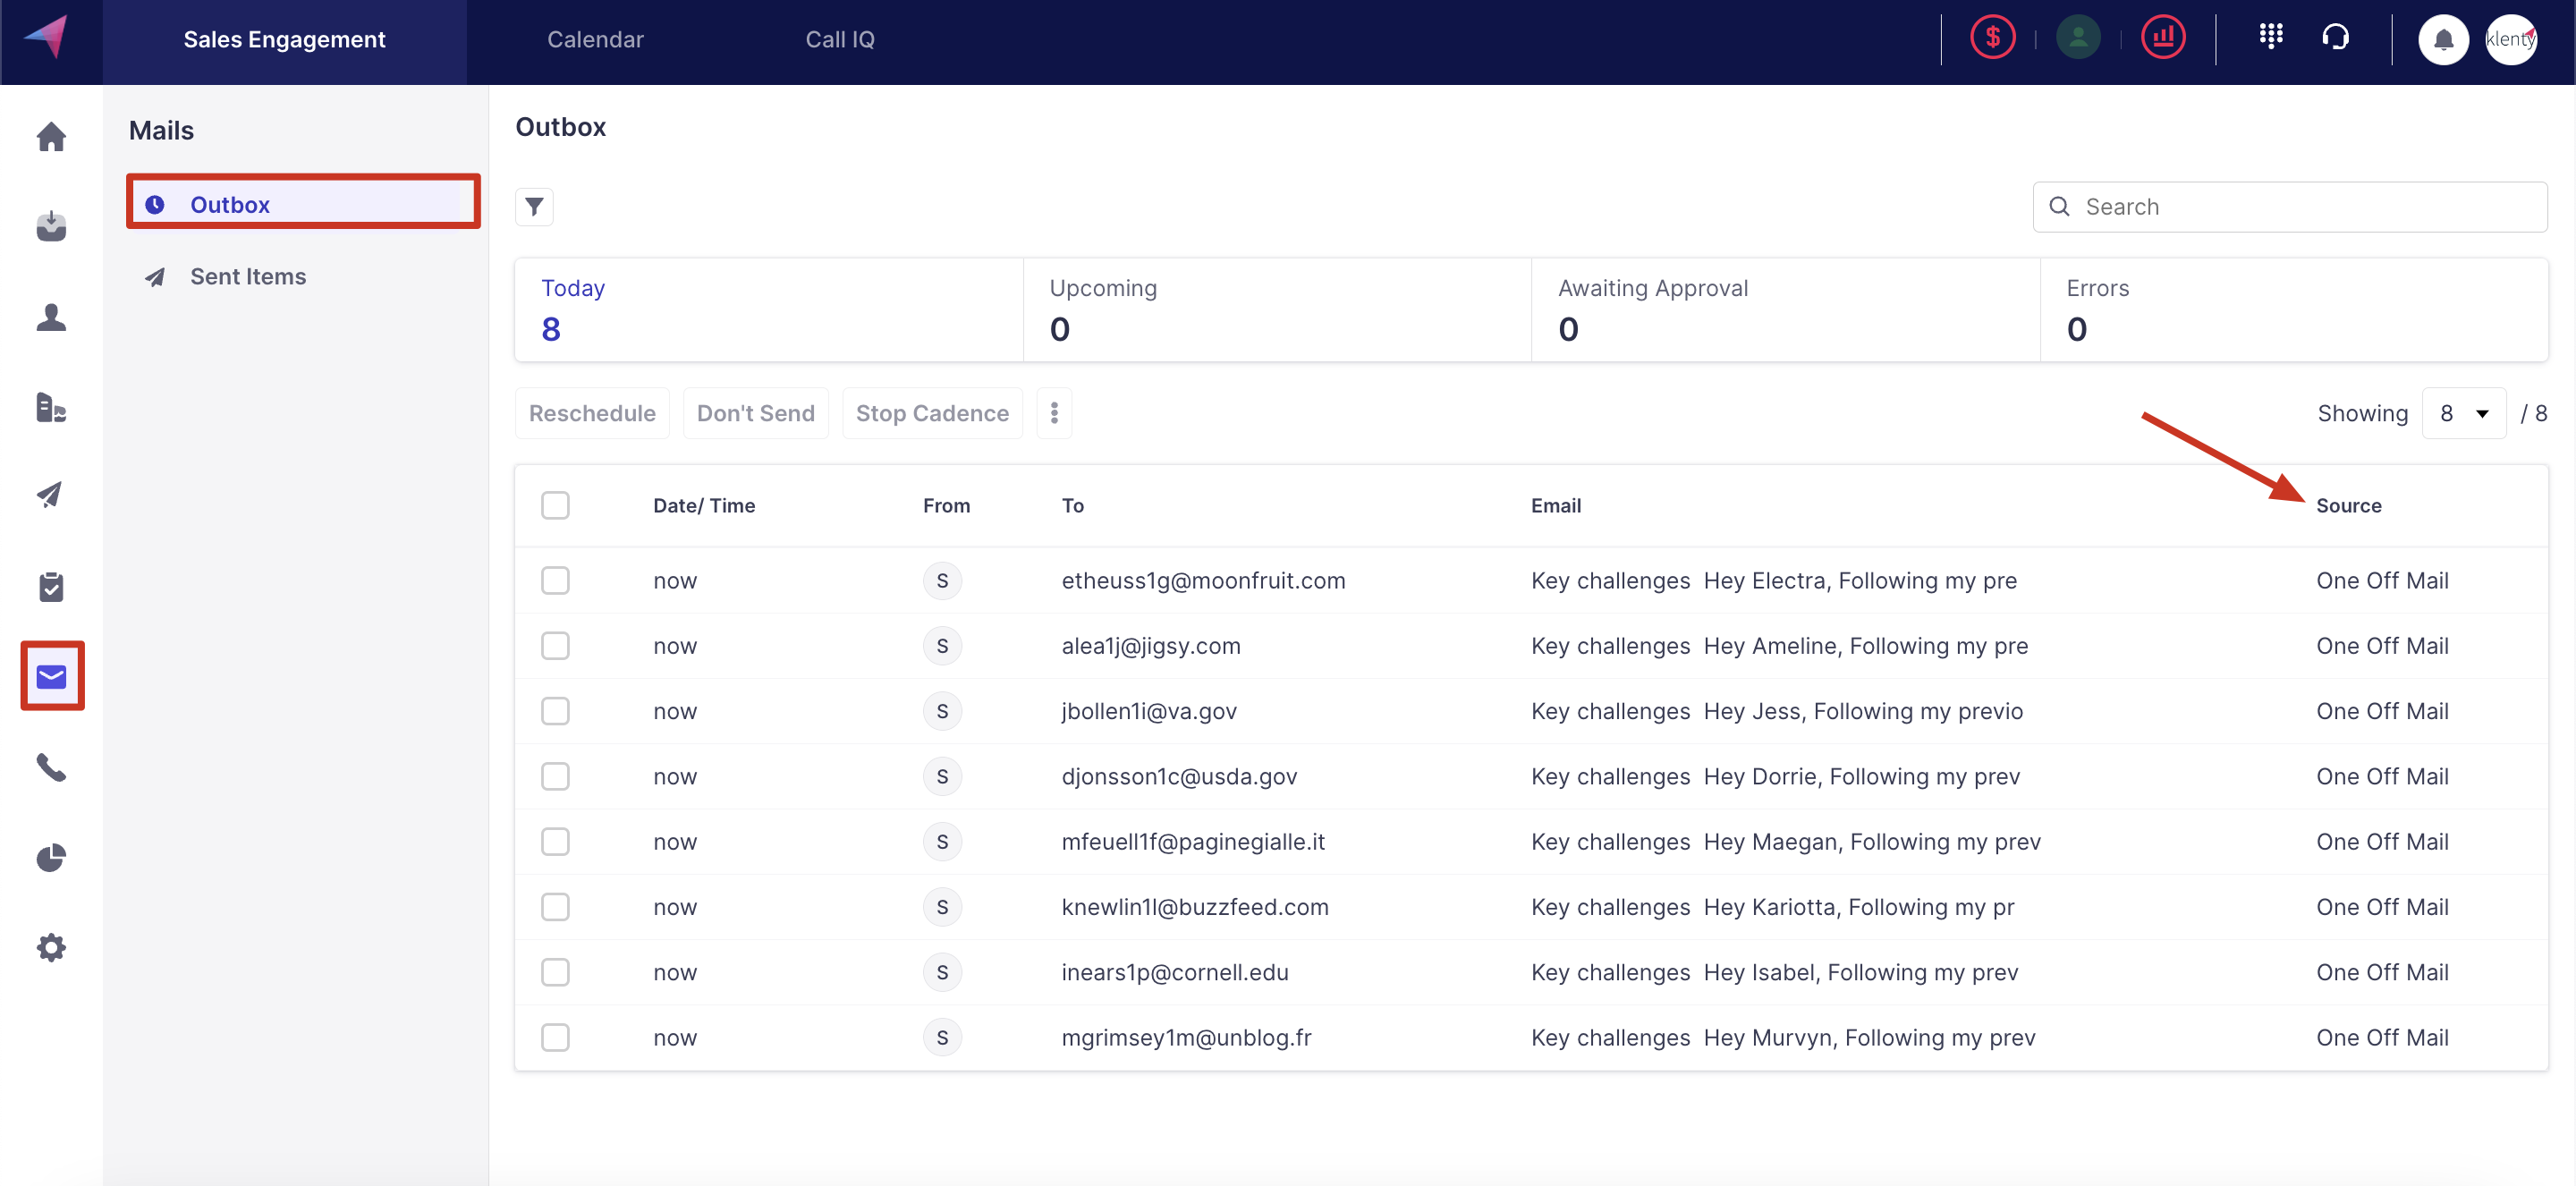
Task: Open the tasks clipboard sidebar icon
Action: point(51,587)
